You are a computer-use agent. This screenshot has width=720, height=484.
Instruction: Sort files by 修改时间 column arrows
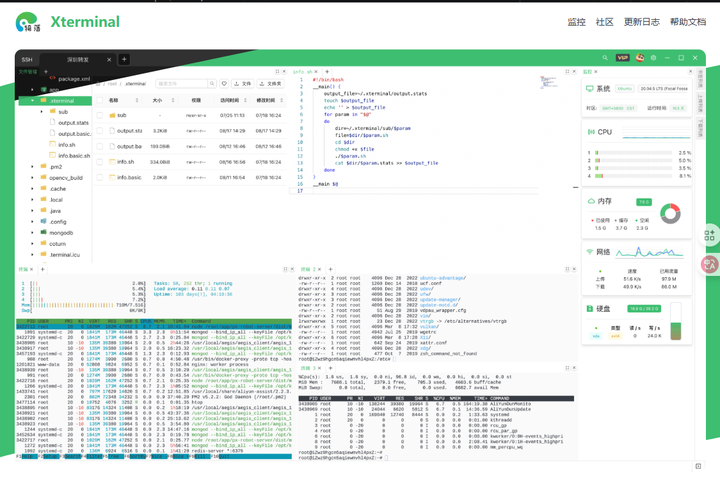[281, 101]
